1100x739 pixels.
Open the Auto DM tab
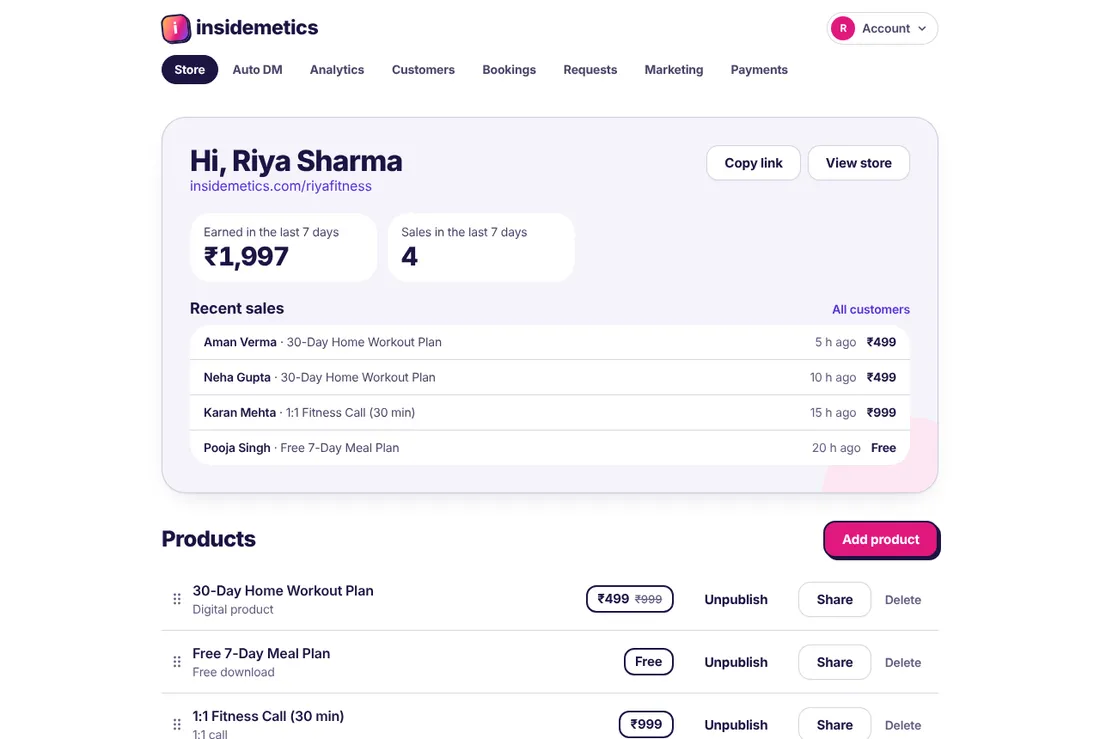[257, 69]
